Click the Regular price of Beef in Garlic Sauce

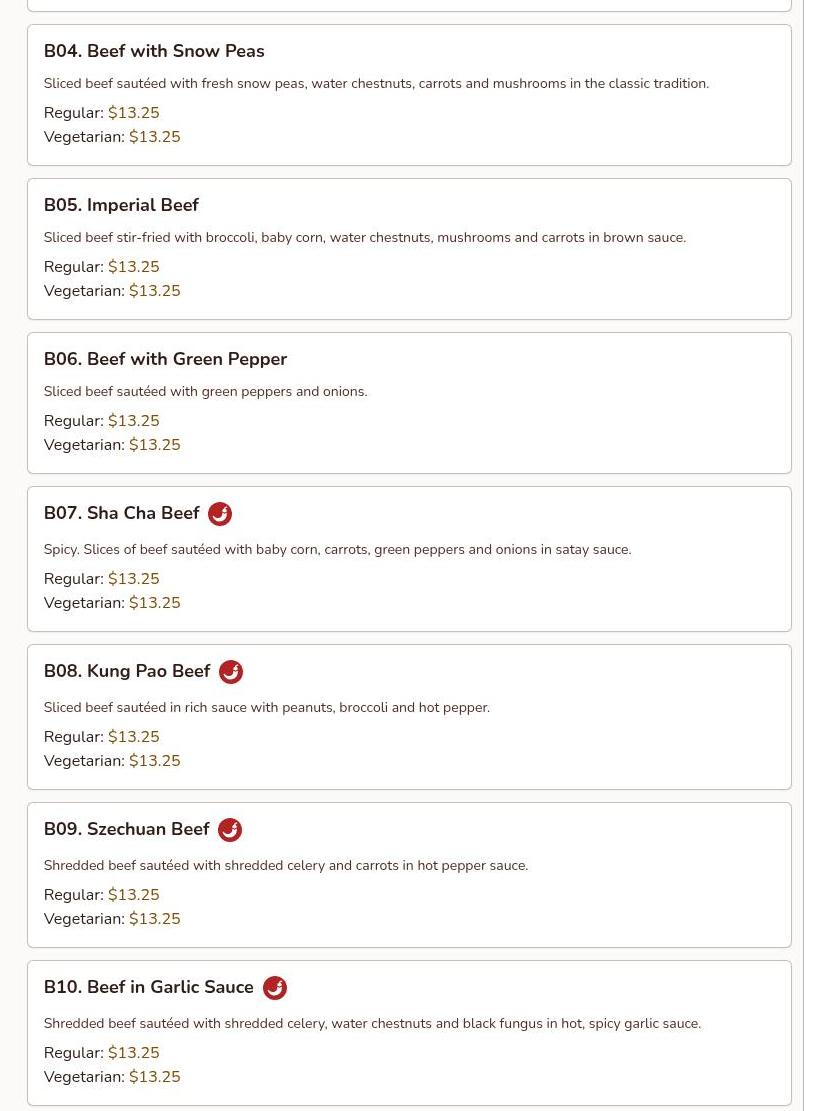tap(133, 1053)
